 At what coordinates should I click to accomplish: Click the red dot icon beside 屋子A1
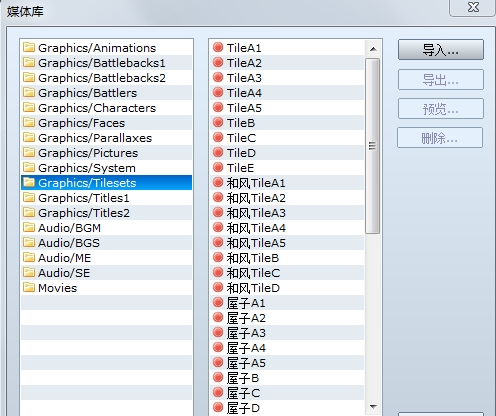pos(218,302)
